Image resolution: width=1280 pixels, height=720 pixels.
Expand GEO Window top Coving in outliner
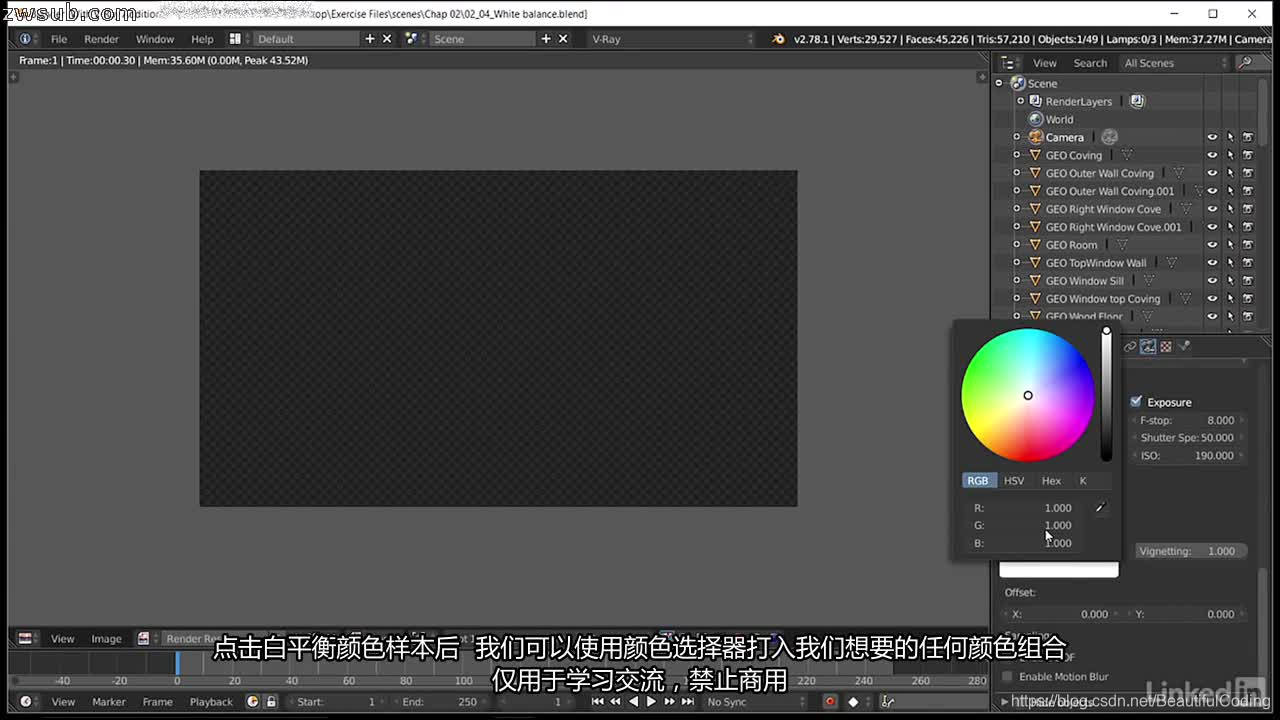pyautogui.click(x=1017, y=299)
